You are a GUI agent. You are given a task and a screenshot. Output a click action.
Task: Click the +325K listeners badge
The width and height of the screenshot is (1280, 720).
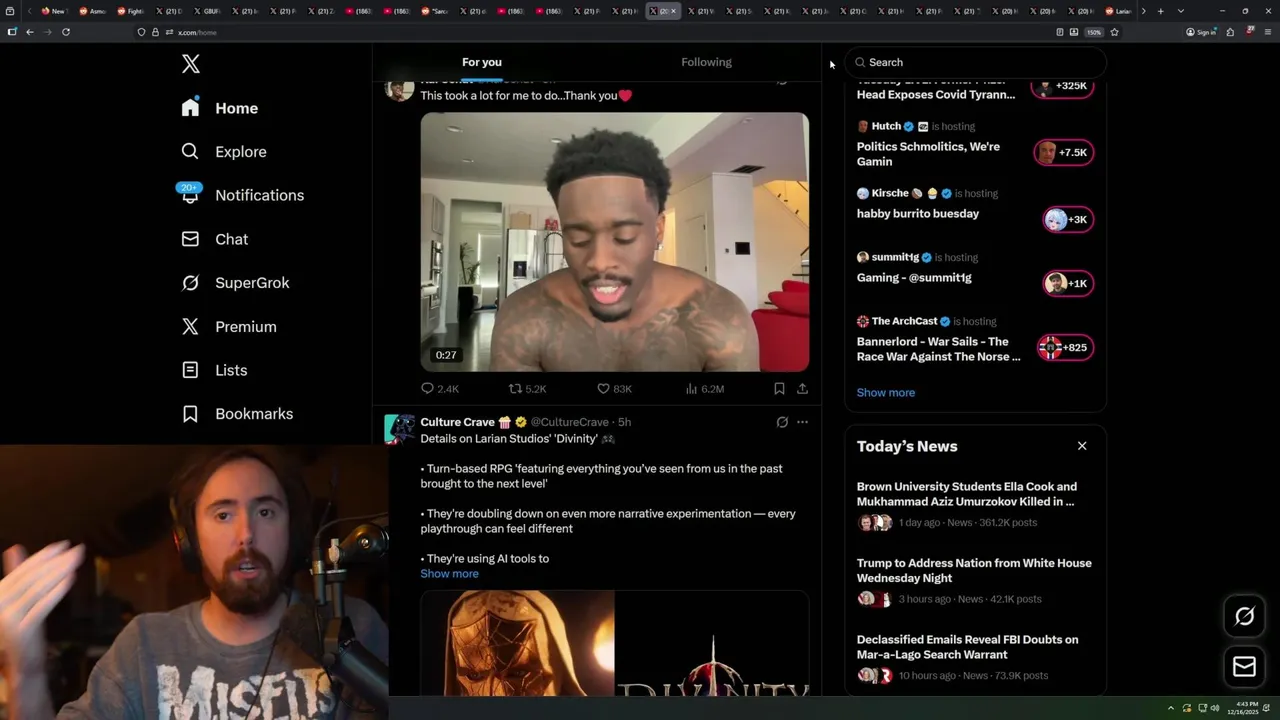click(x=1063, y=86)
